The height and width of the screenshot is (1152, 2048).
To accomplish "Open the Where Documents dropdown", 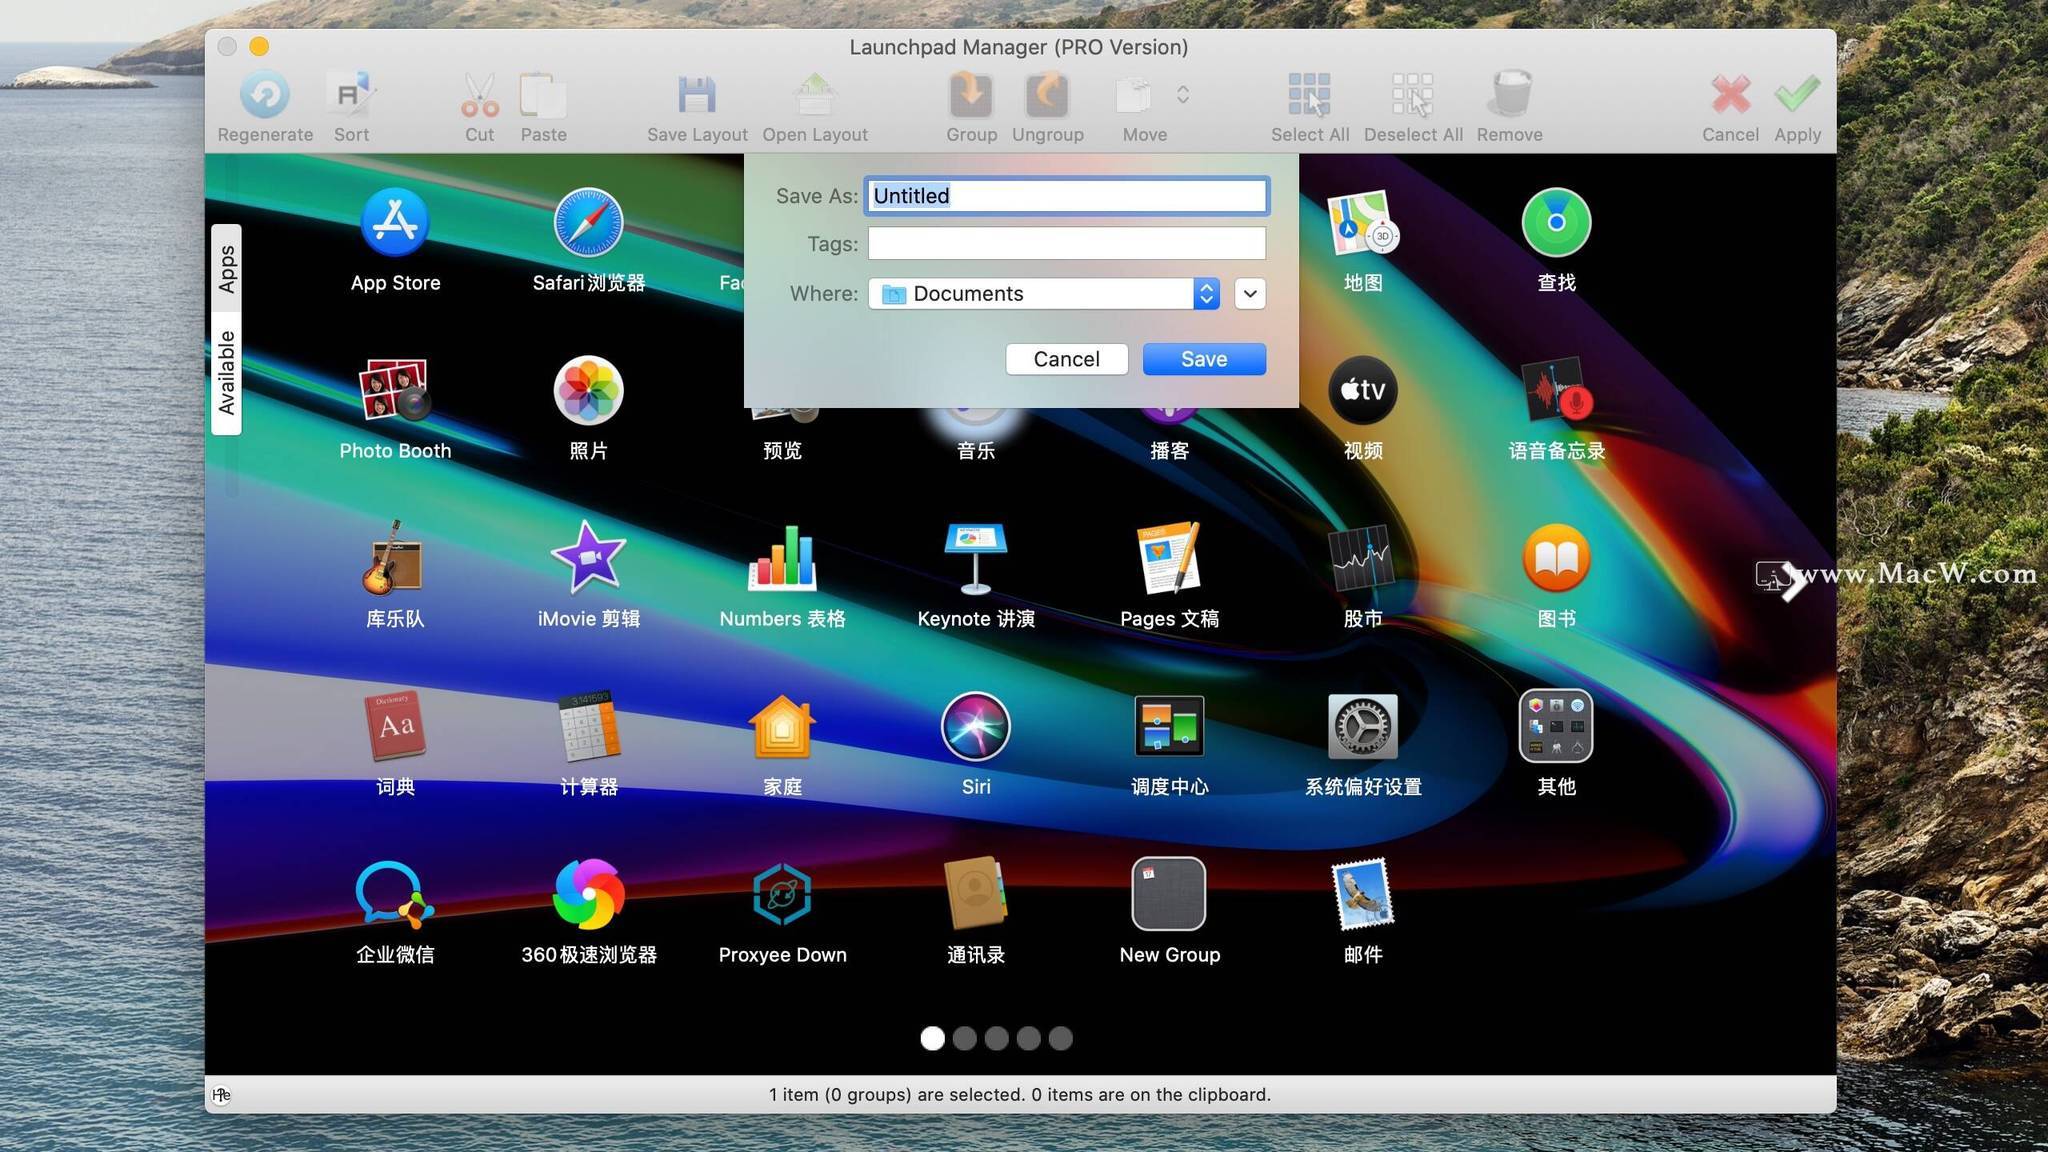I will [1044, 293].
